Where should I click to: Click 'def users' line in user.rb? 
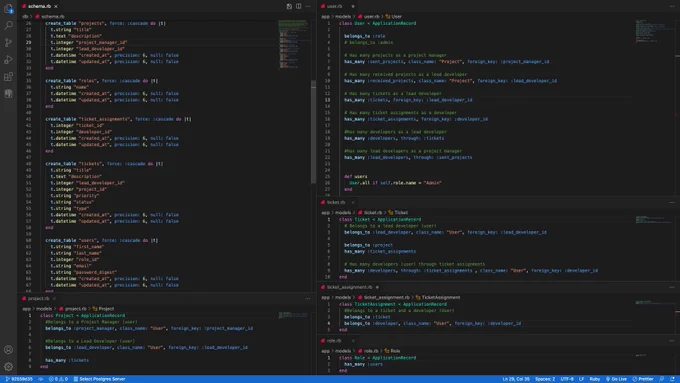click(356, 177)
